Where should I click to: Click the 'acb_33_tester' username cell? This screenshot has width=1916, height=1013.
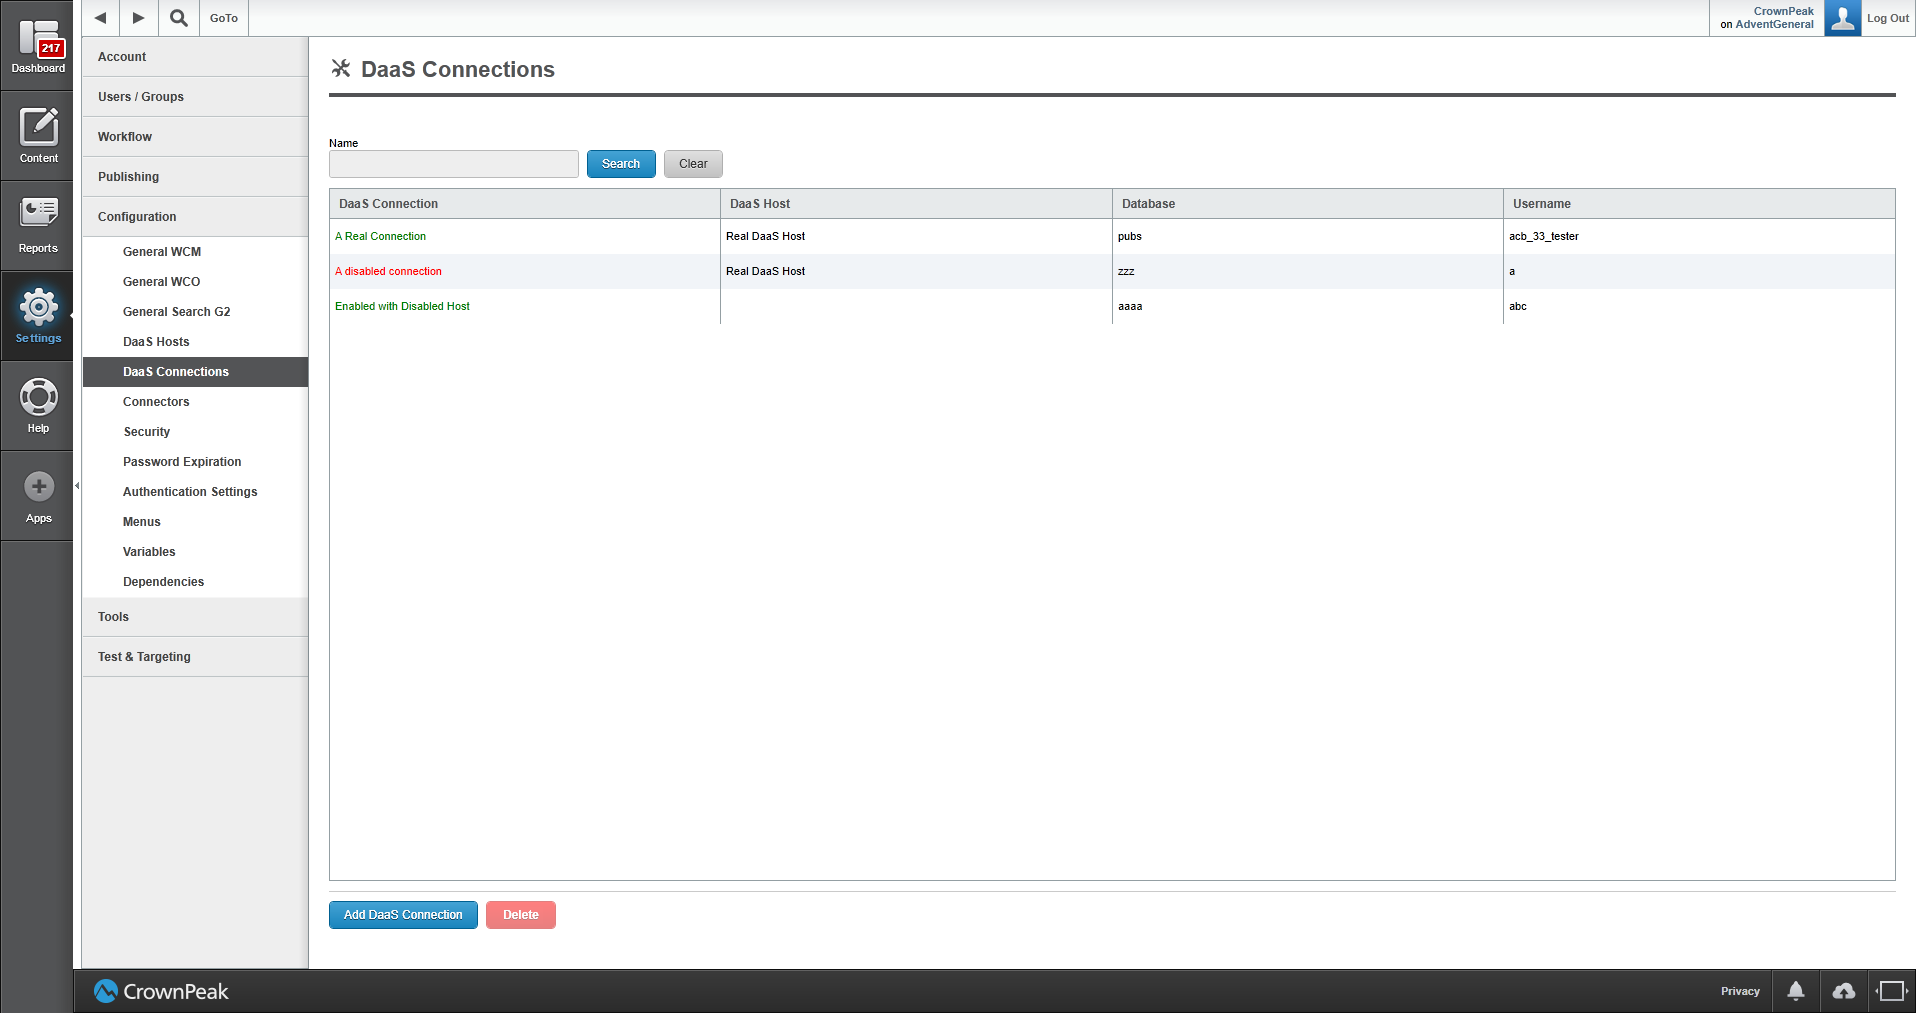[x=1699, y=237]
